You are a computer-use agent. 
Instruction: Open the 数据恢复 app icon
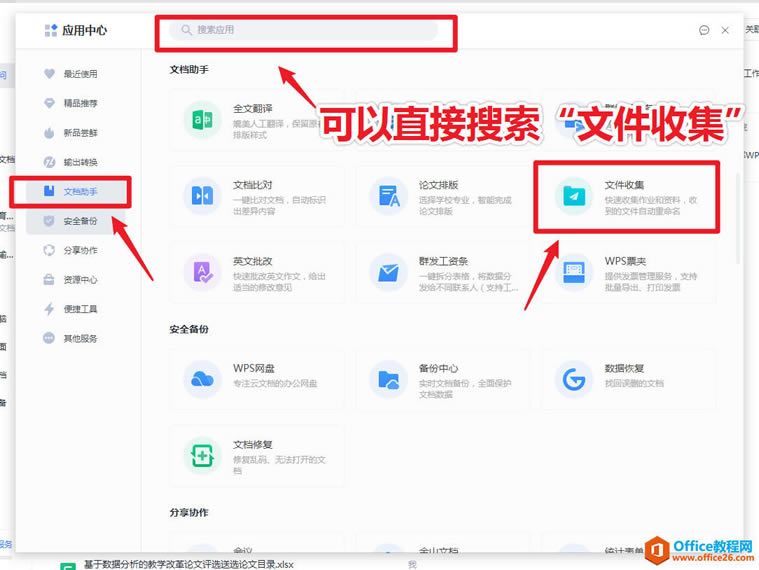(574, 379)
